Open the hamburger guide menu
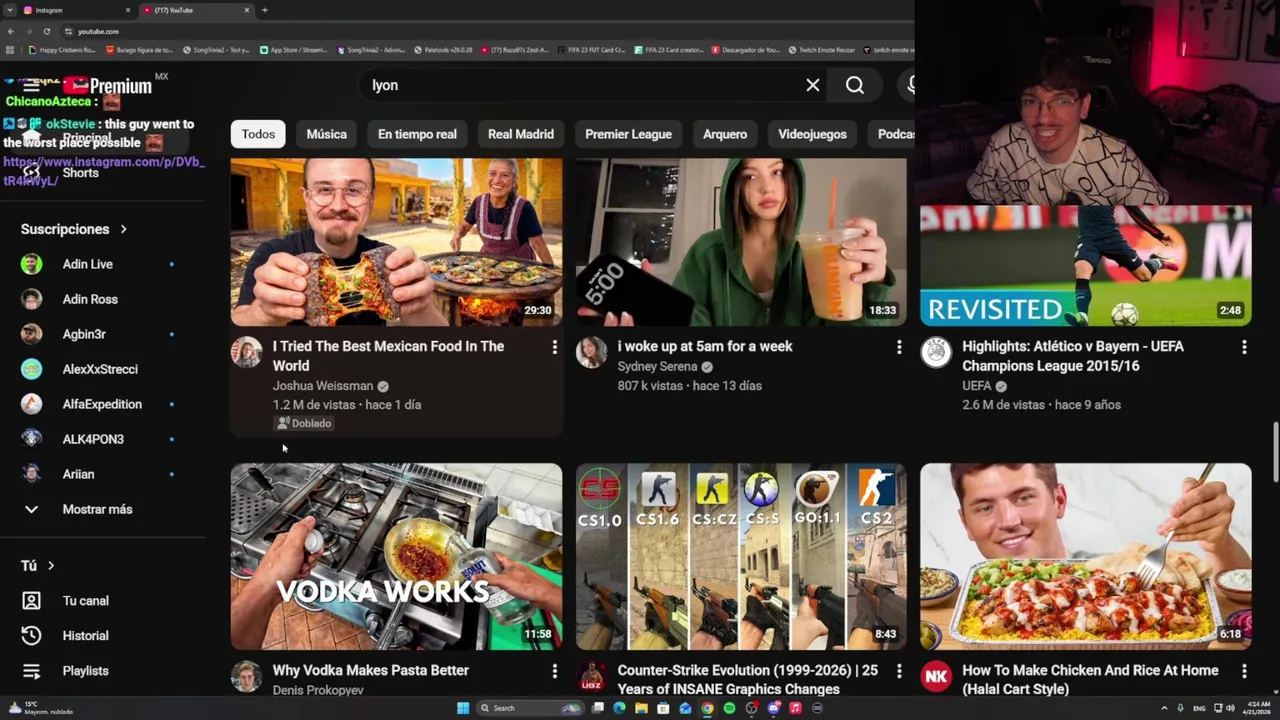Viewport: 1280px width, 720px height. tap(32, 86)
